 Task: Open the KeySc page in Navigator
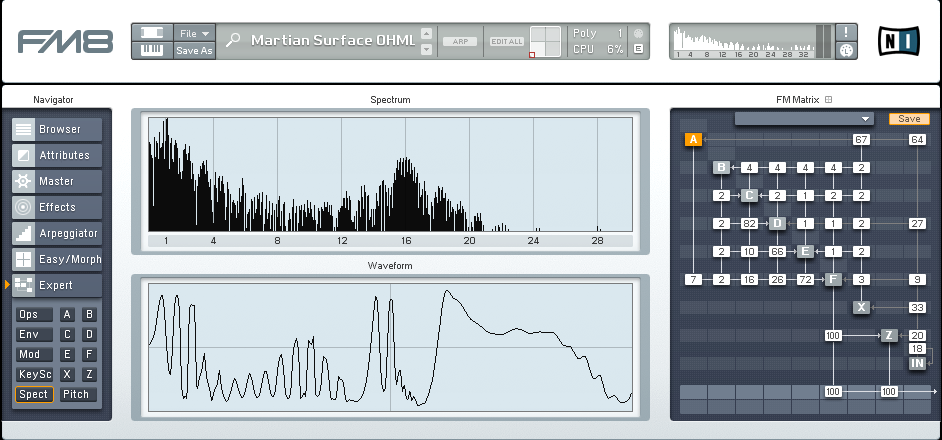click(x=34, y=374)
